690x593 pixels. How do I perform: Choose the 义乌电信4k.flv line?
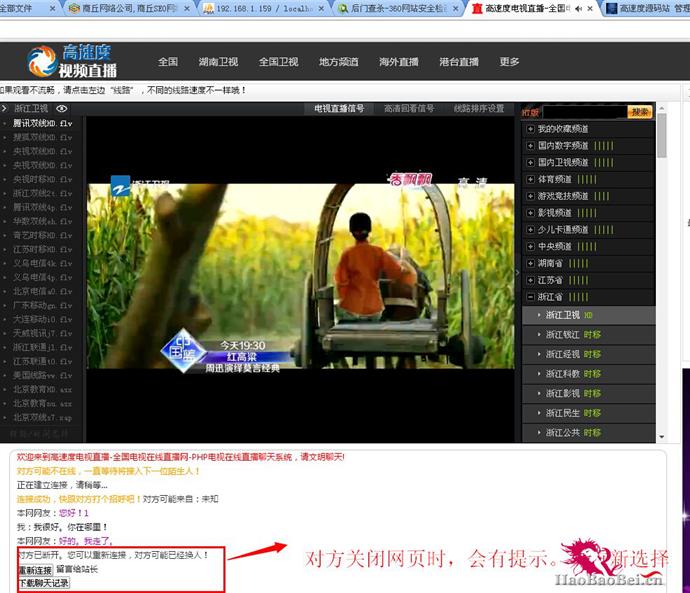(42, 264)
